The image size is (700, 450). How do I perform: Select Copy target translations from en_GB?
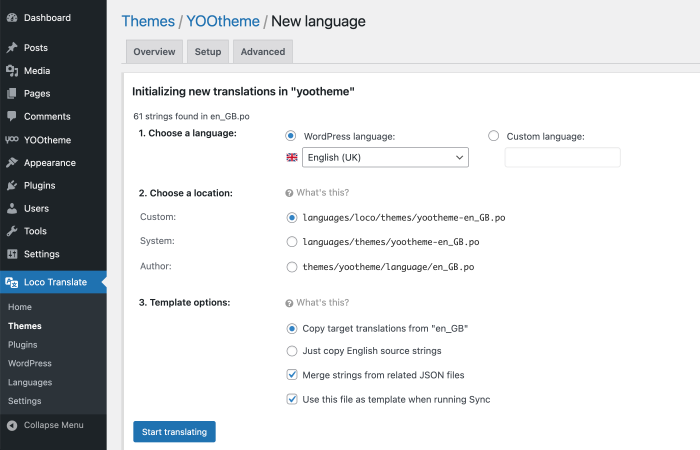coord(292,329)
